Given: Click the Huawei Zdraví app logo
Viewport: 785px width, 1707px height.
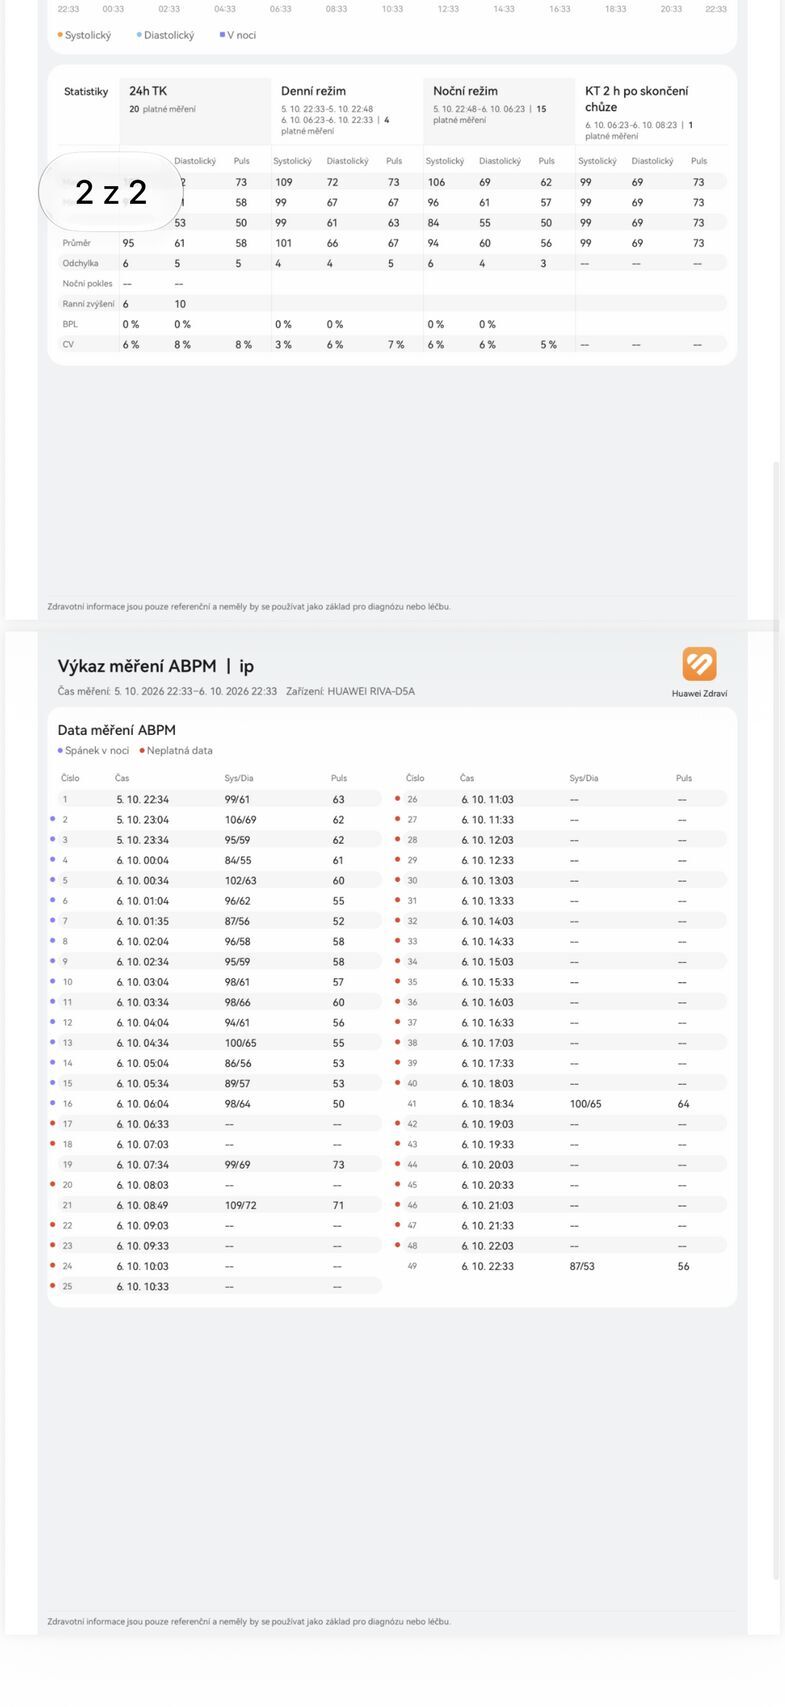Looking at the screenshot, I should (699, 664).
